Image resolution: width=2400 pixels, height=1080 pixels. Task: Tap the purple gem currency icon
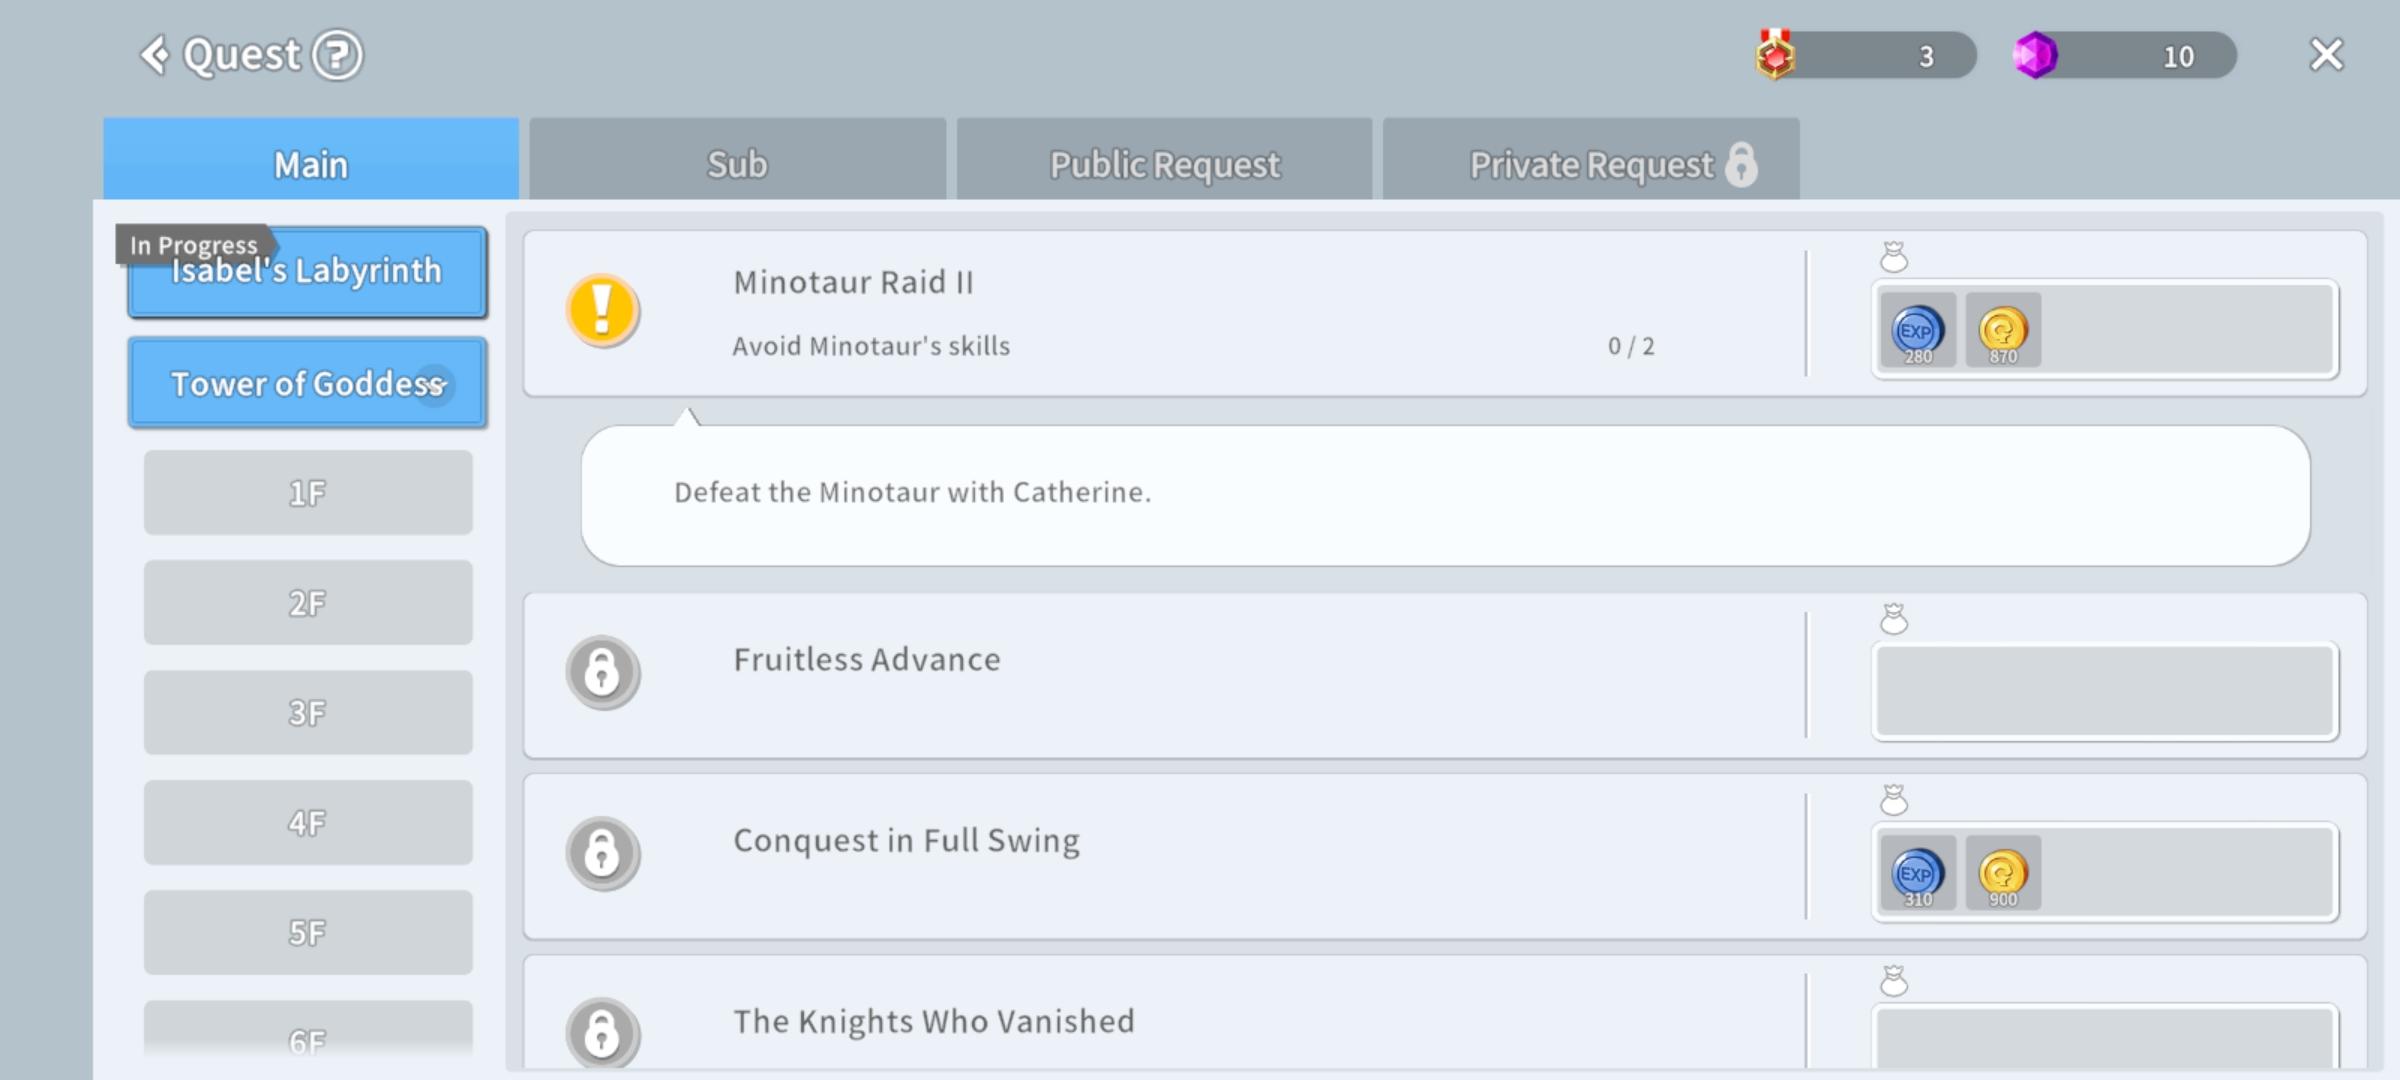click(2035, 55)
